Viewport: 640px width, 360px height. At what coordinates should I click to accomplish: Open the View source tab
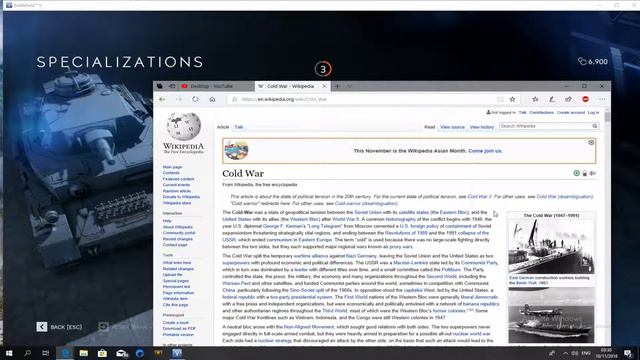[452, 127]
